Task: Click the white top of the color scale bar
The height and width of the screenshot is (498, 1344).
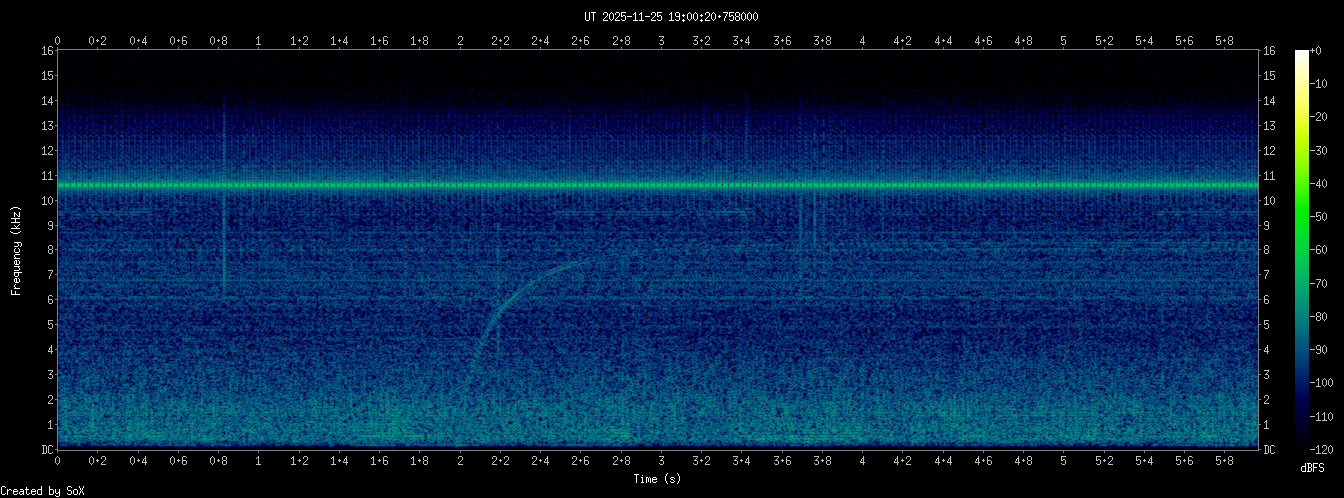Action: click(1301, 58)
